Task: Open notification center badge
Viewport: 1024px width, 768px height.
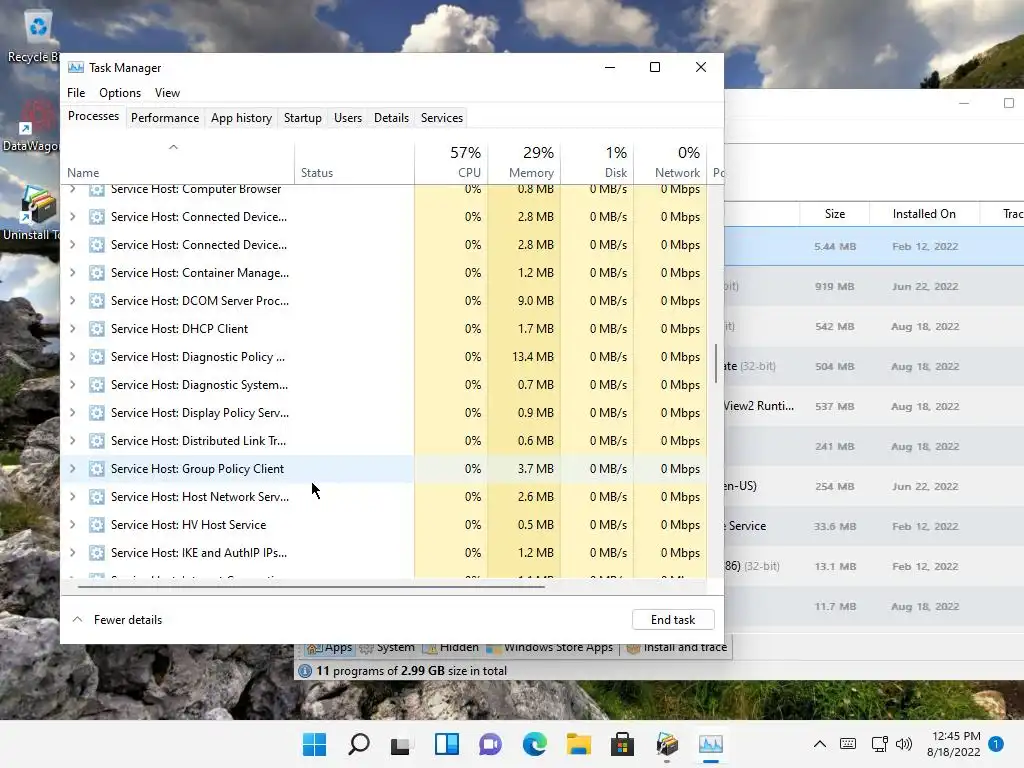Action: pos(995,744)
